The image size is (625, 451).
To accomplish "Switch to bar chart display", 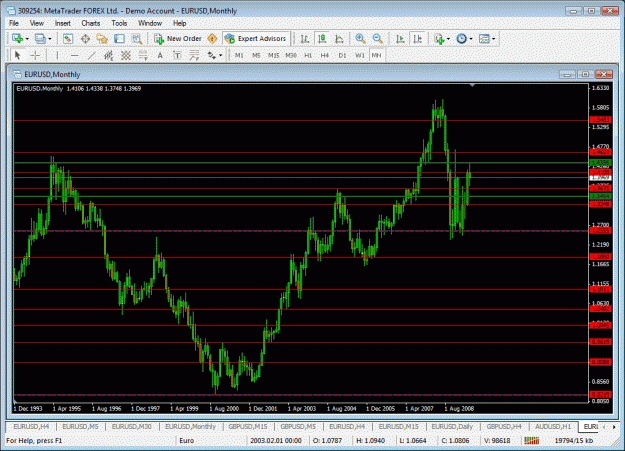I will (305, 39).
